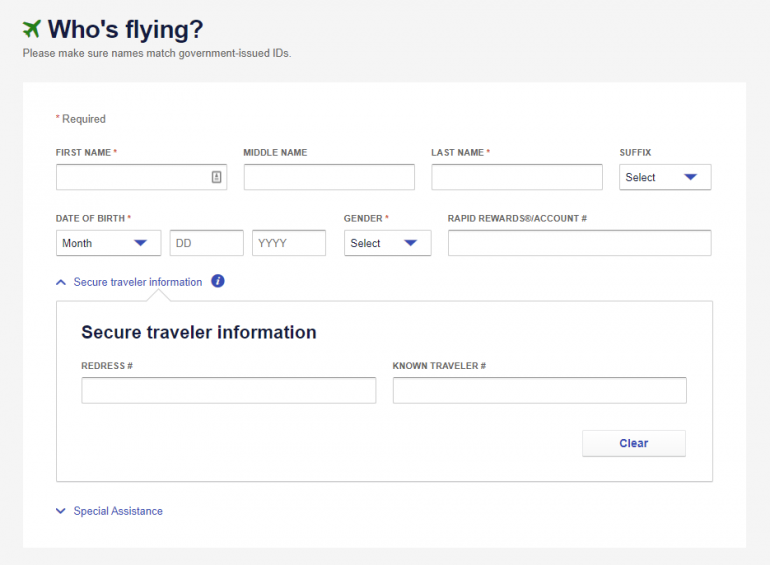Open the Suffix Select dropdown
770x565 pixels.
pyautogui.click(x=664, y=177)
